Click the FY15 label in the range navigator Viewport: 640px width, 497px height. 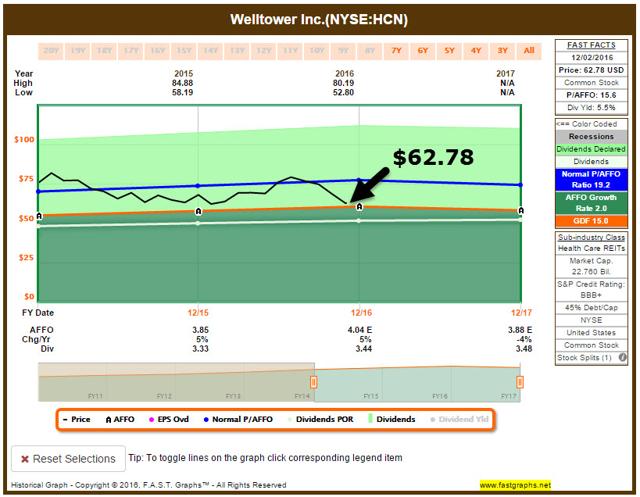pos(371,396)
